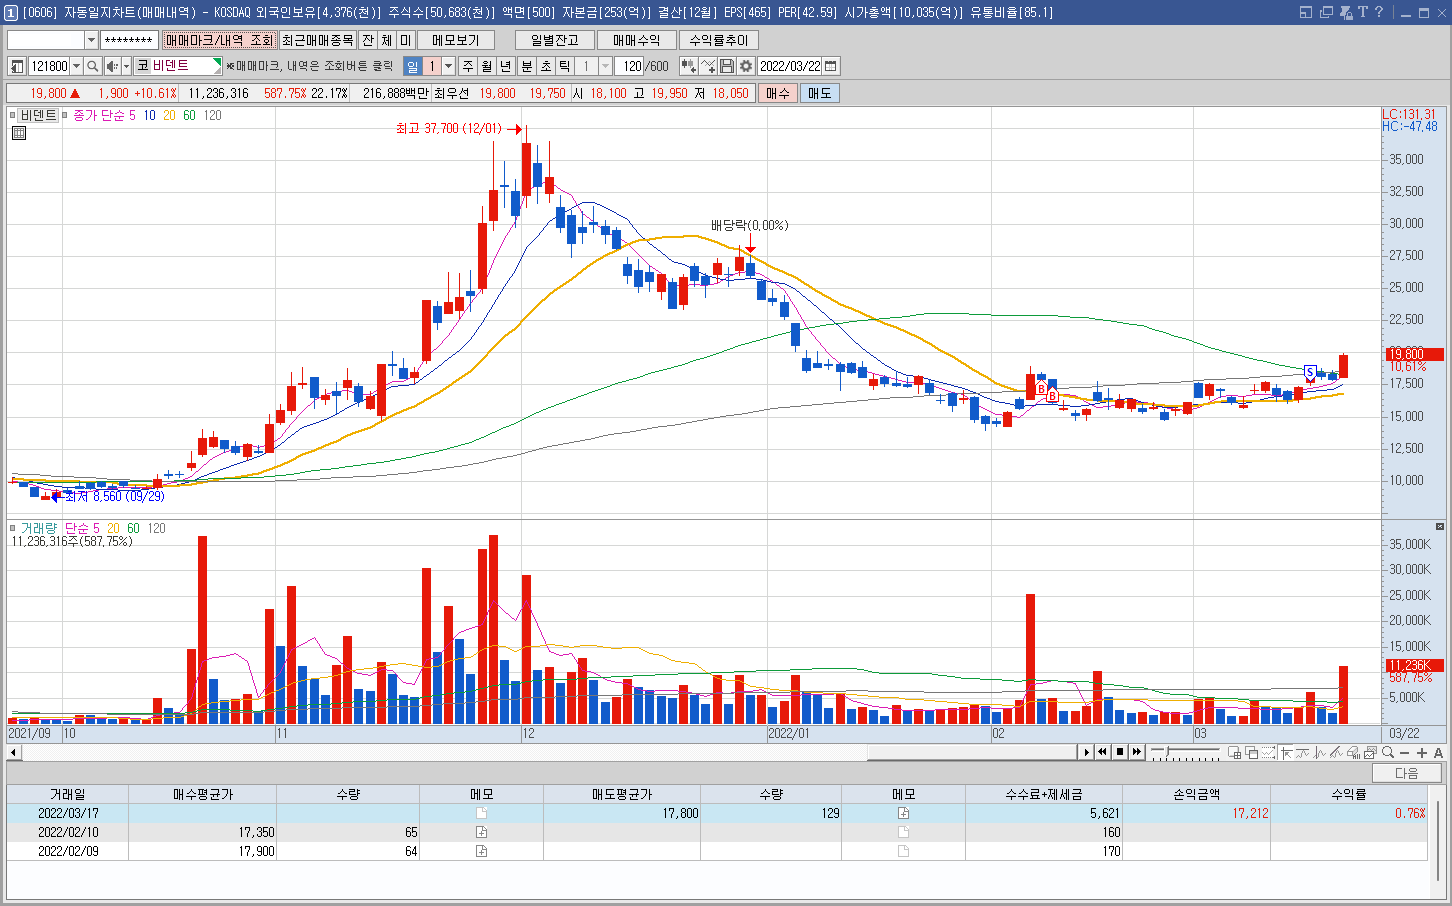Image resolution: width=1452 pixels, height=906 pixels.
Task: Click the minus zoom-out icon
Action: (x=1405, y=752)
